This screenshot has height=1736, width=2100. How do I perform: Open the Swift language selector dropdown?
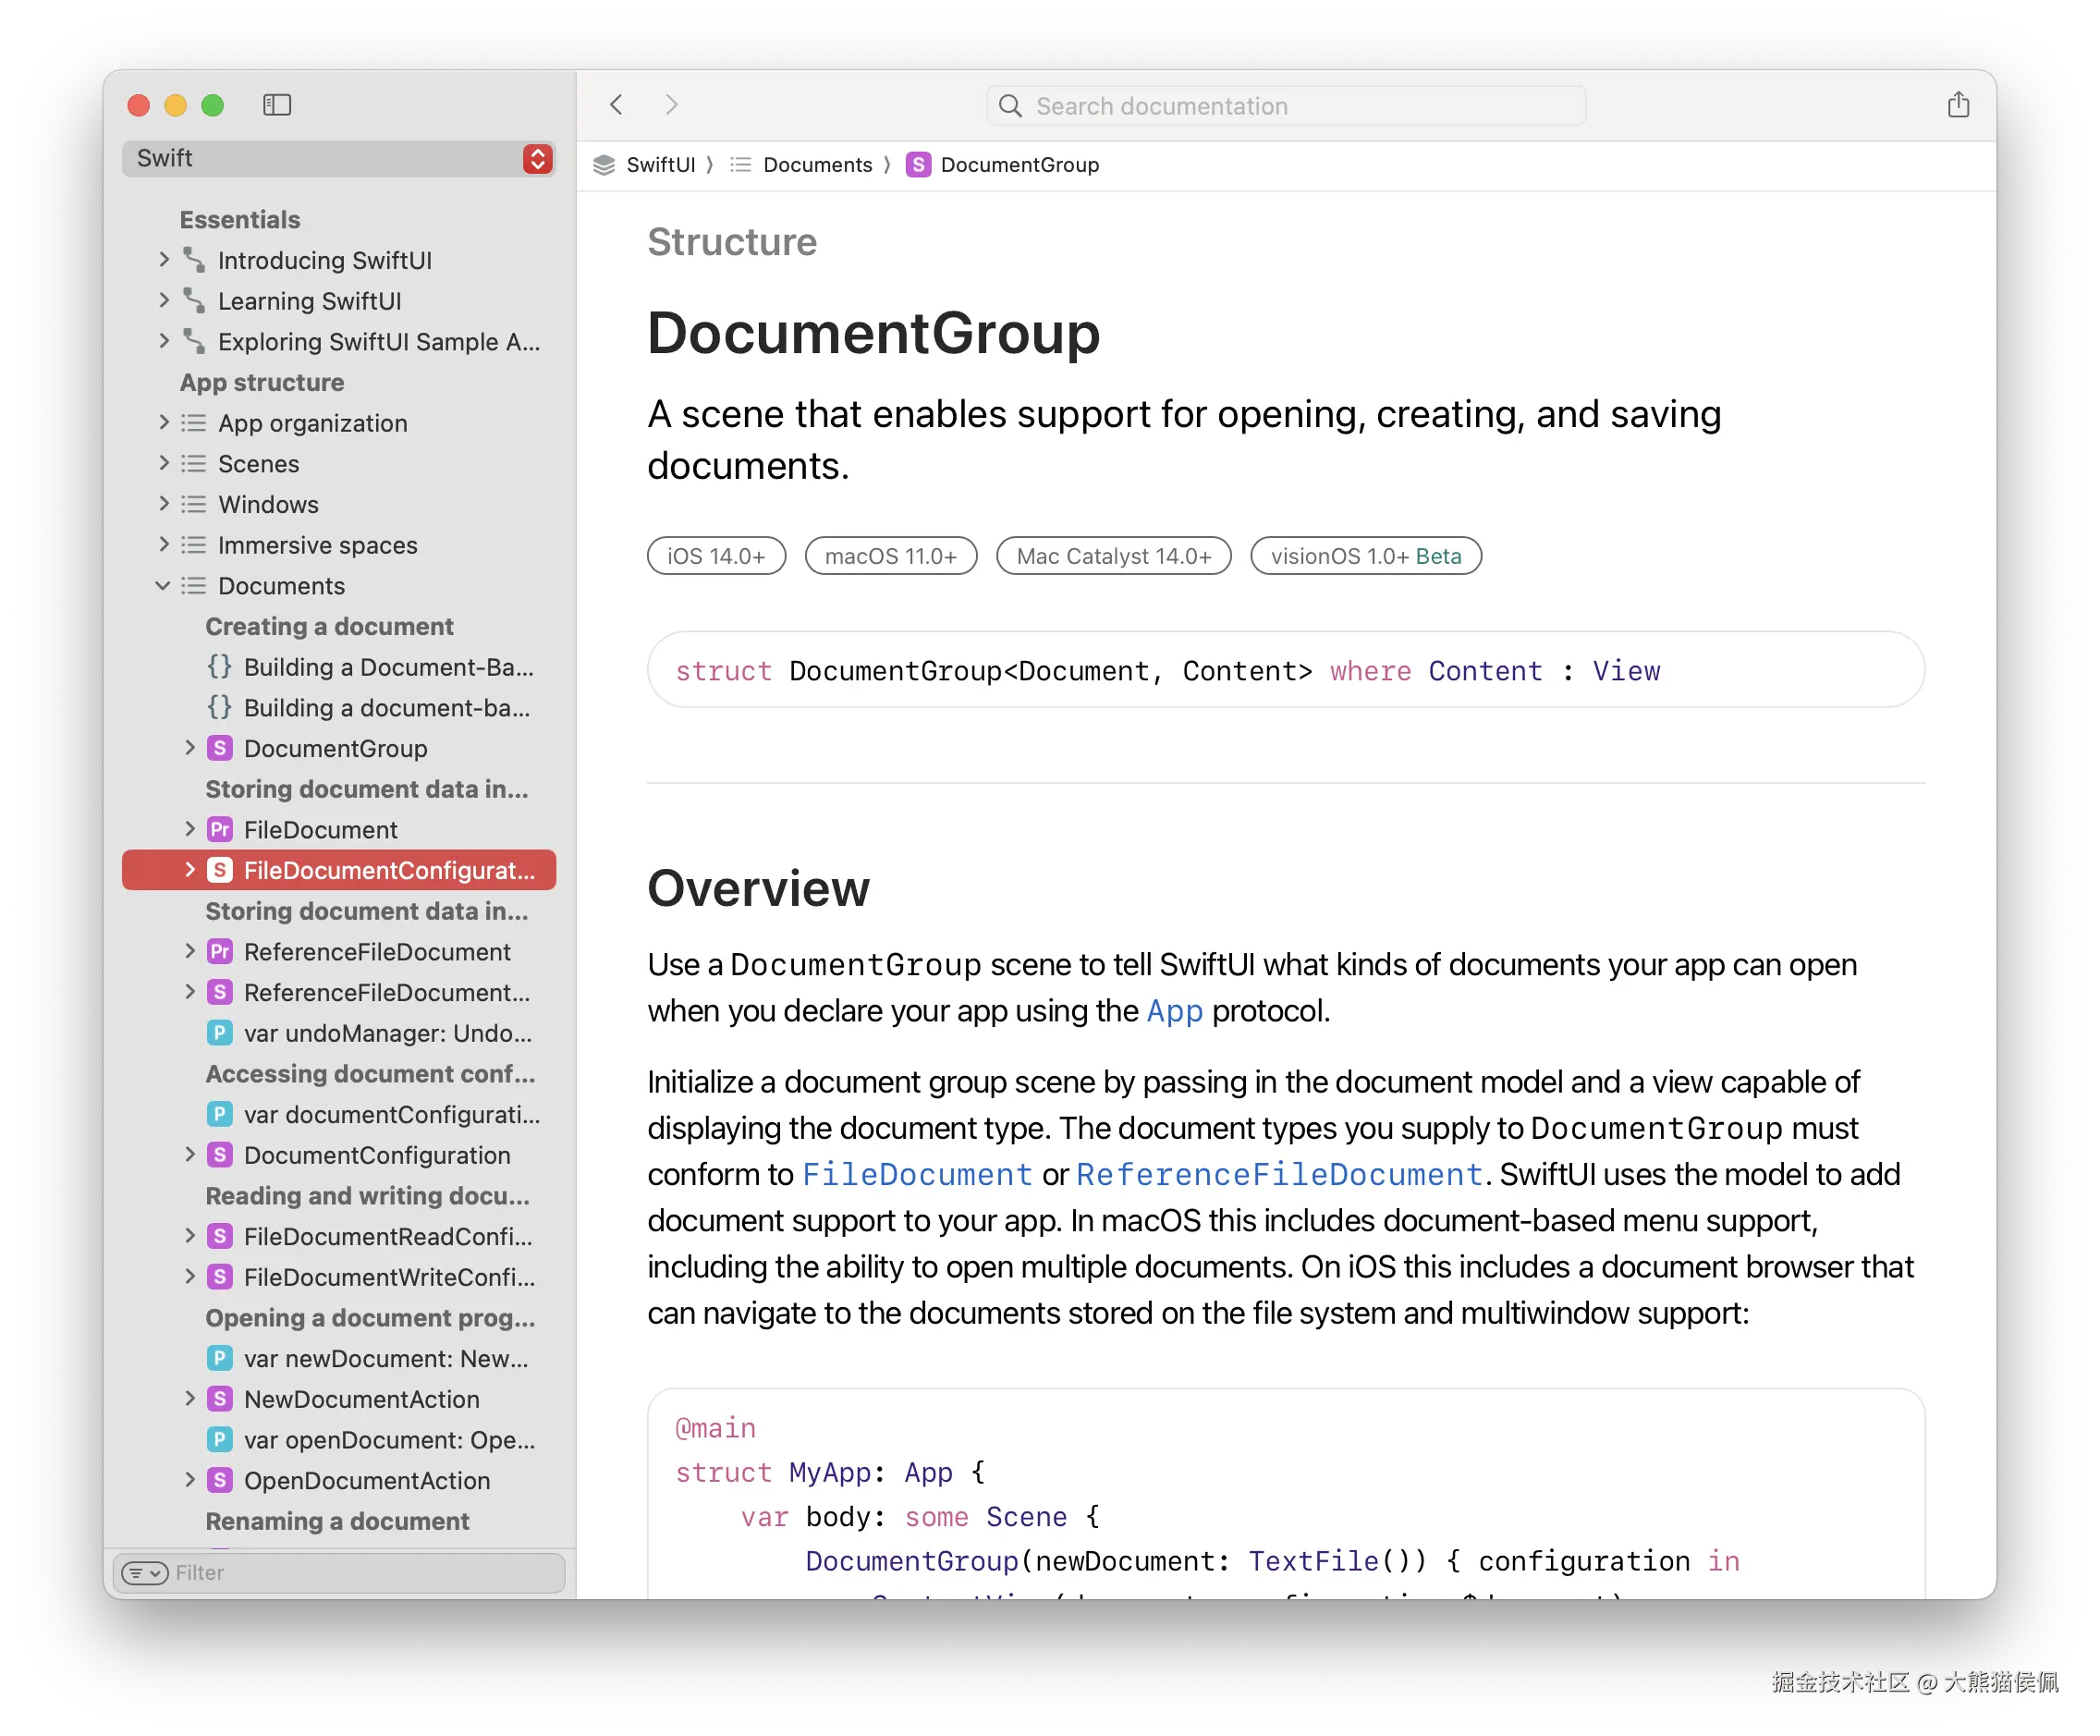point(537,159)
